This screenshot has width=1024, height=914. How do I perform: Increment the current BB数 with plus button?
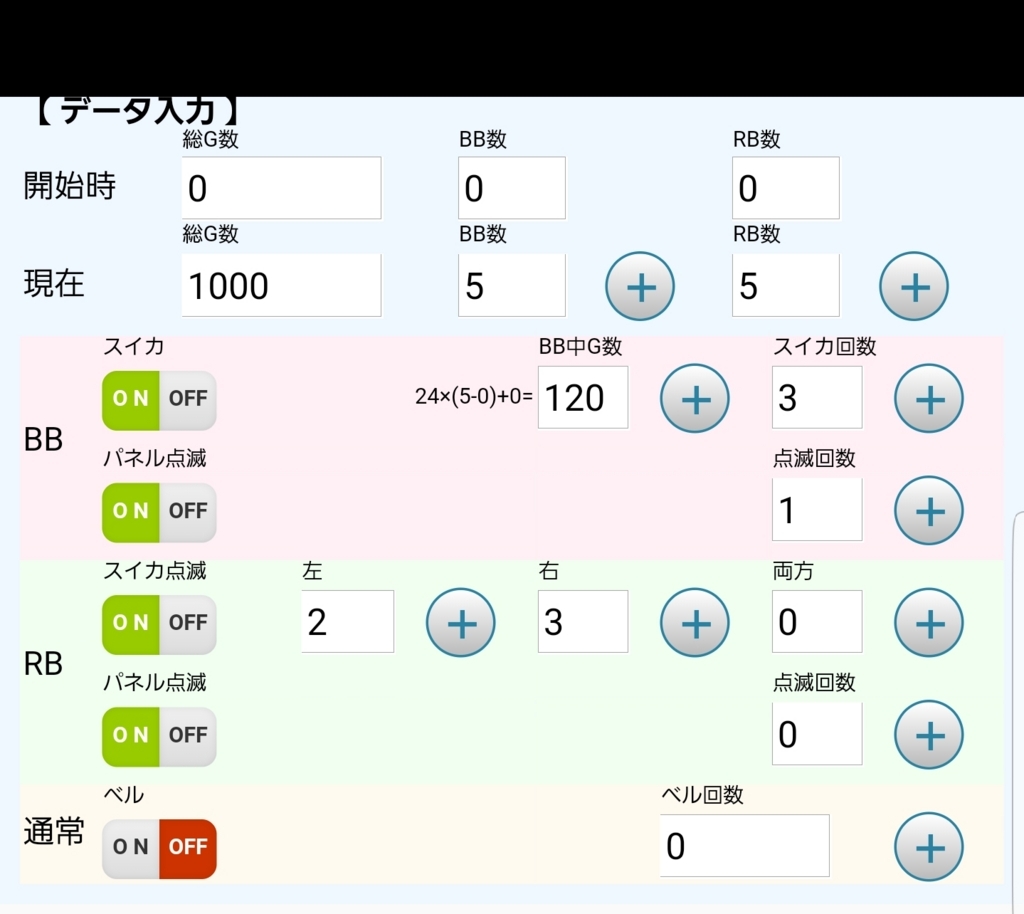click(639, 286)
